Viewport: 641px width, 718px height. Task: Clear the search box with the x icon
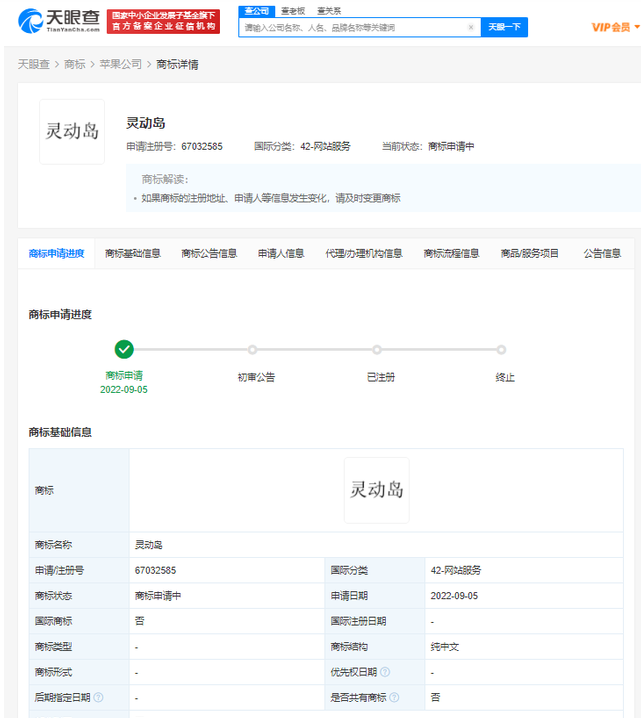tap(471, 27)
